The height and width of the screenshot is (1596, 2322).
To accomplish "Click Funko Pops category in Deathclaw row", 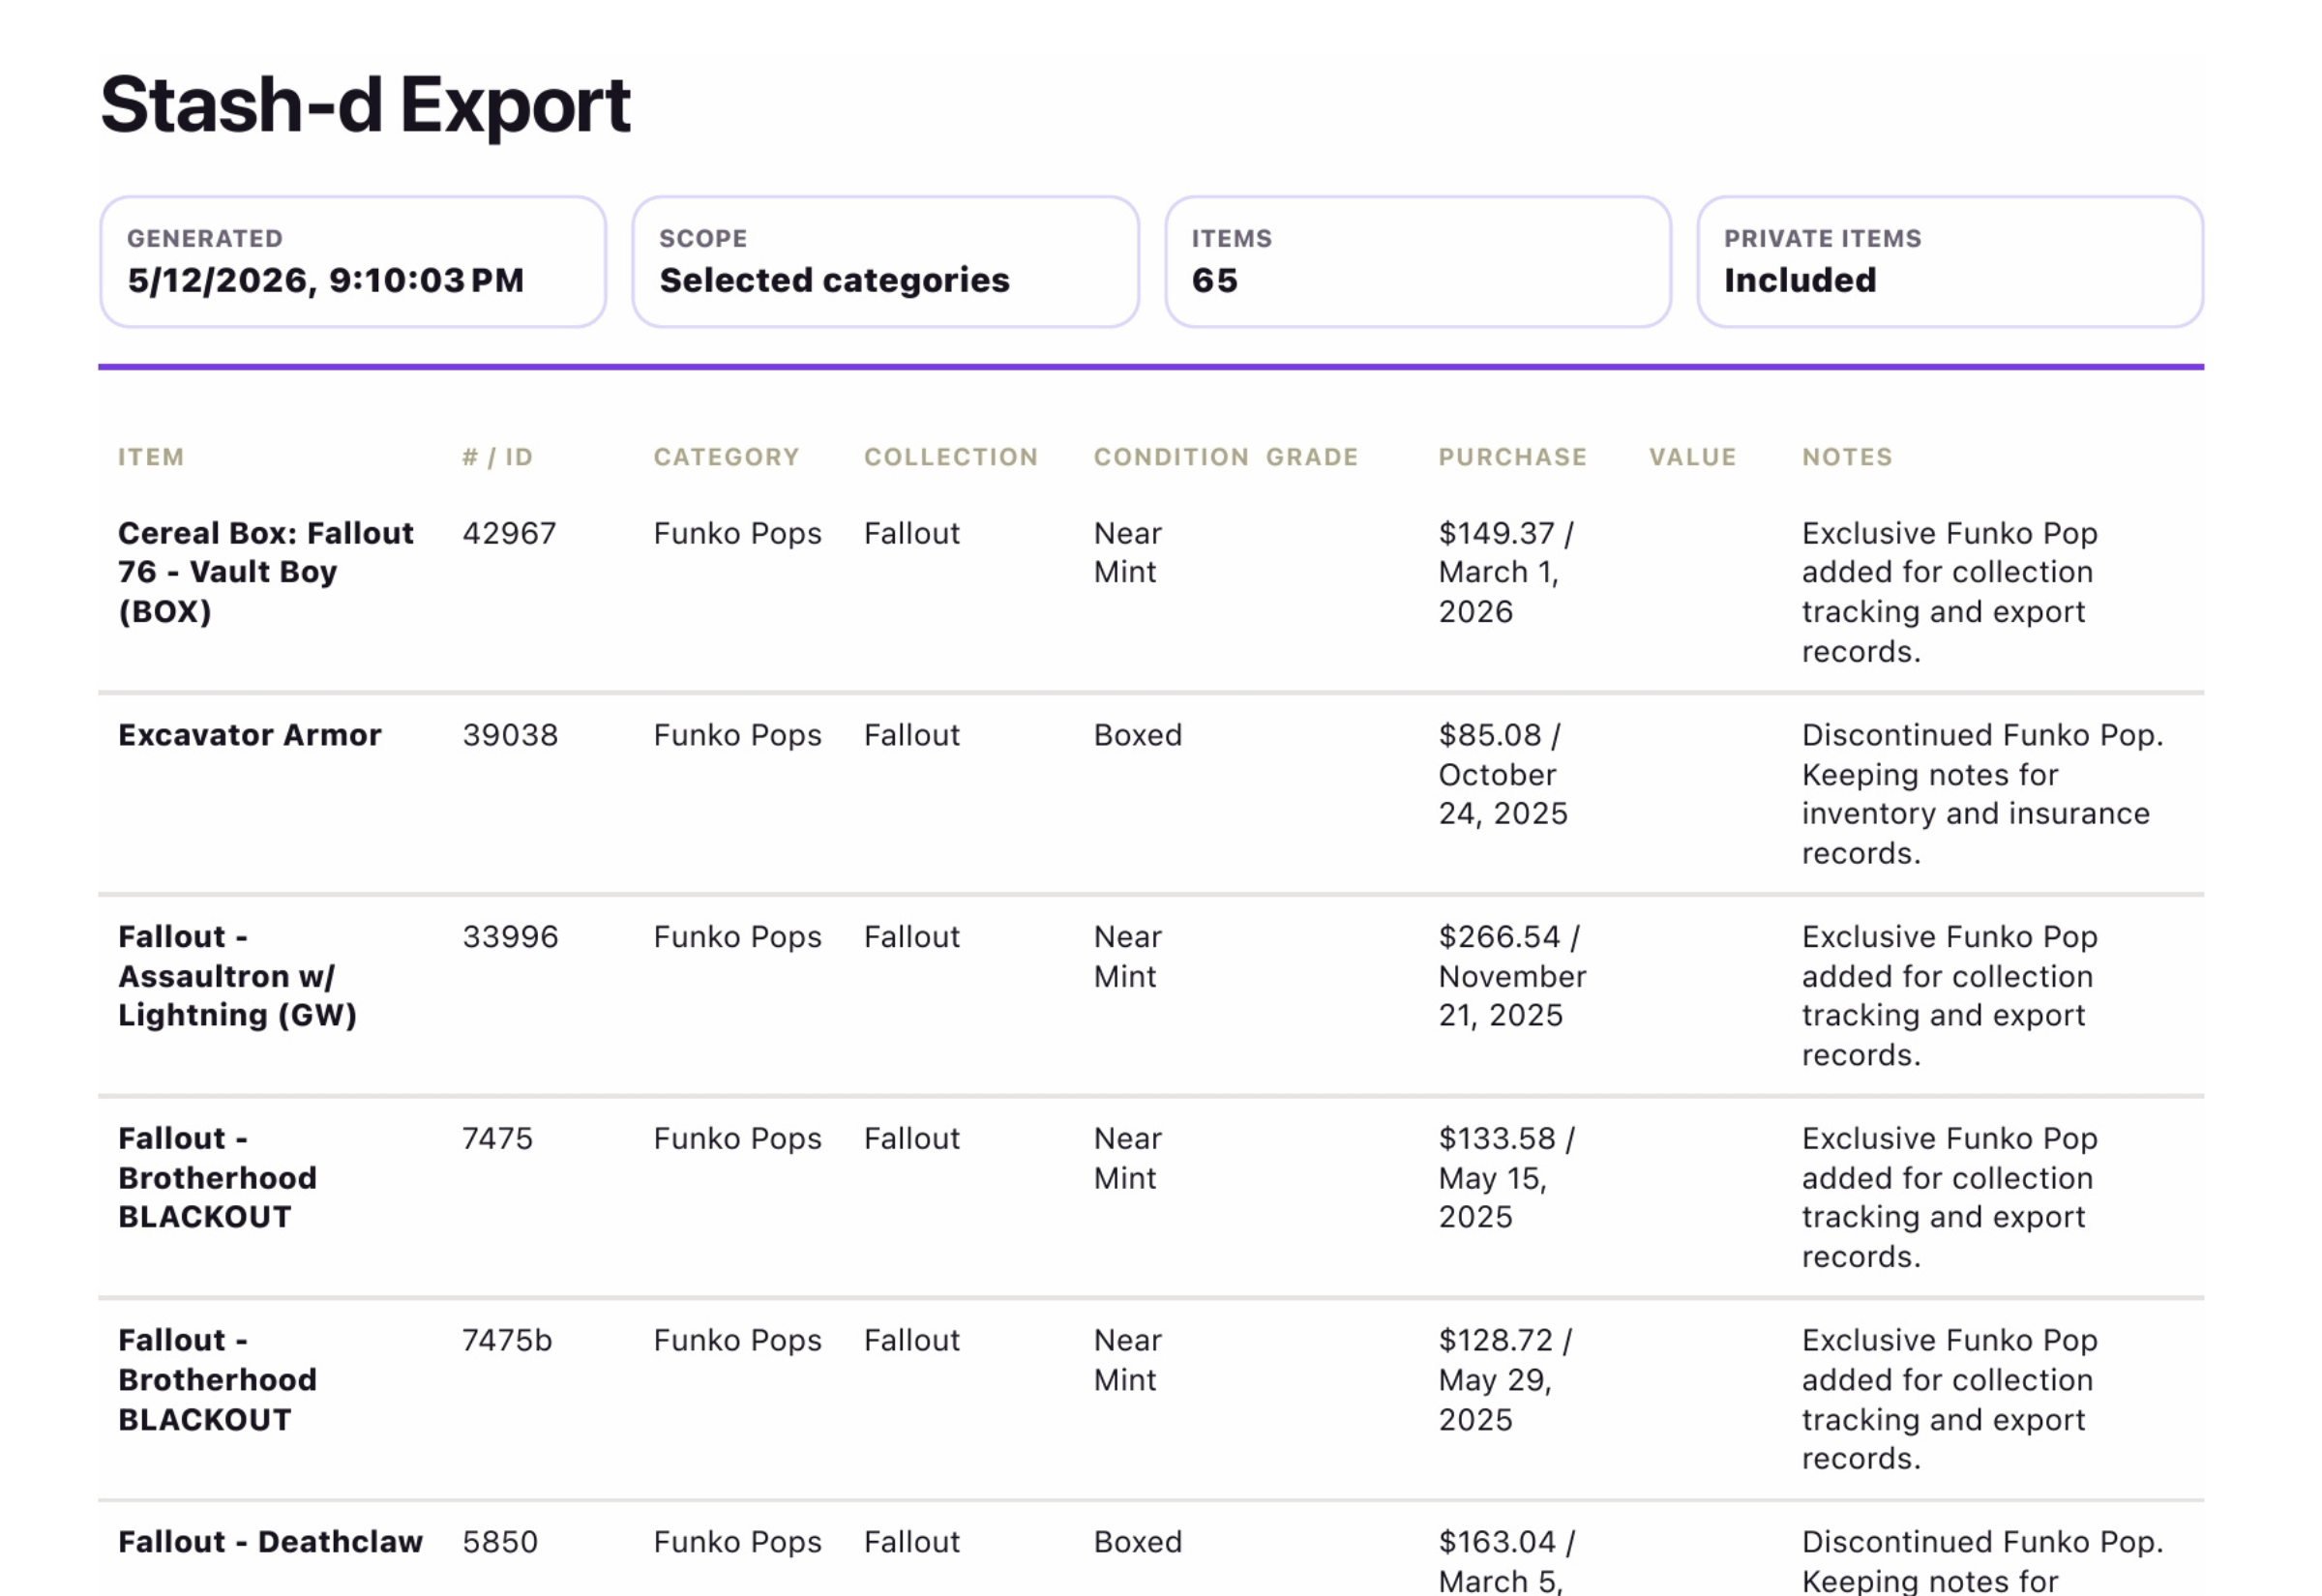I will [x=738, y=1542].
